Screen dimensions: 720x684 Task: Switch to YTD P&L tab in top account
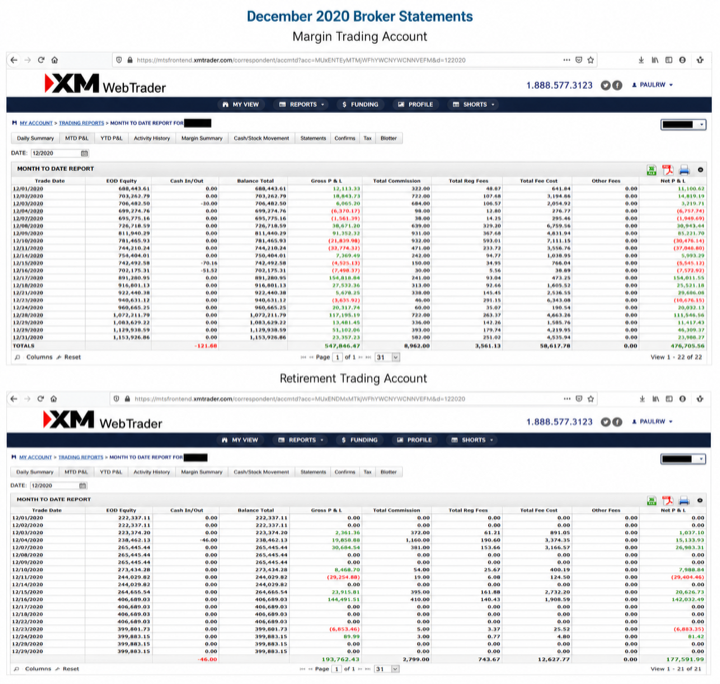(112, 138)
